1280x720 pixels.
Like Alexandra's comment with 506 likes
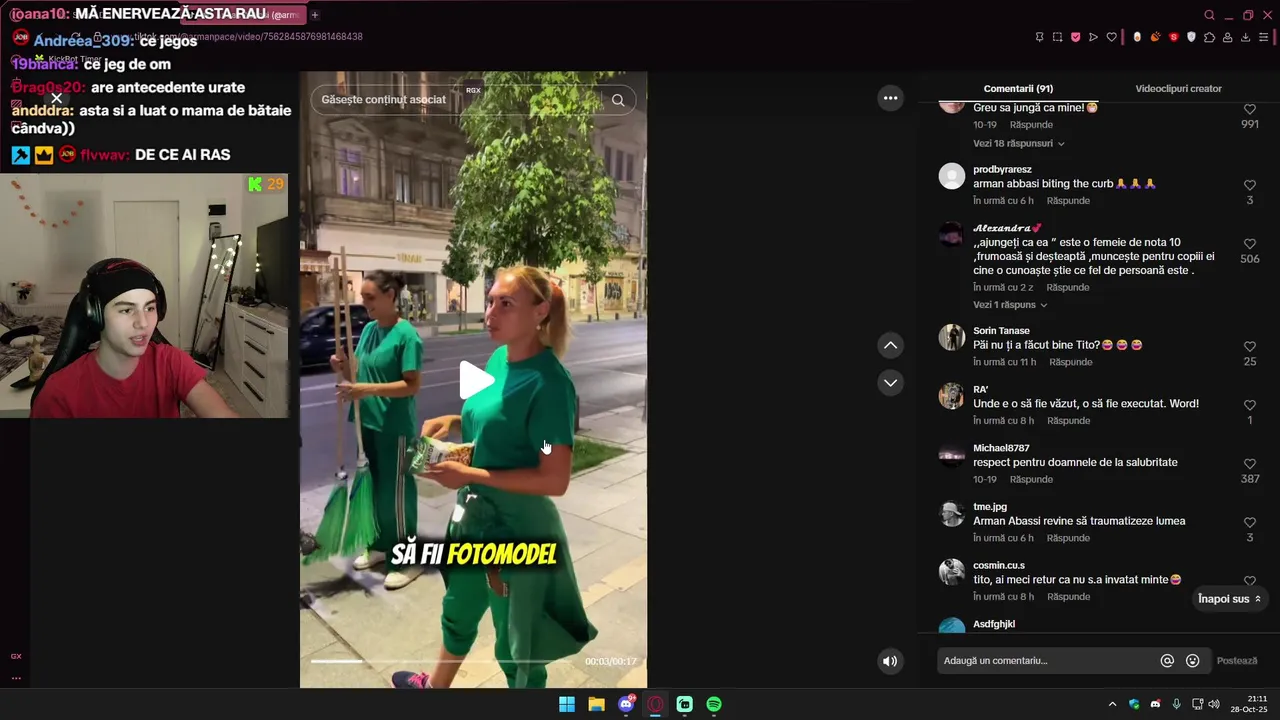[1250, 244]
